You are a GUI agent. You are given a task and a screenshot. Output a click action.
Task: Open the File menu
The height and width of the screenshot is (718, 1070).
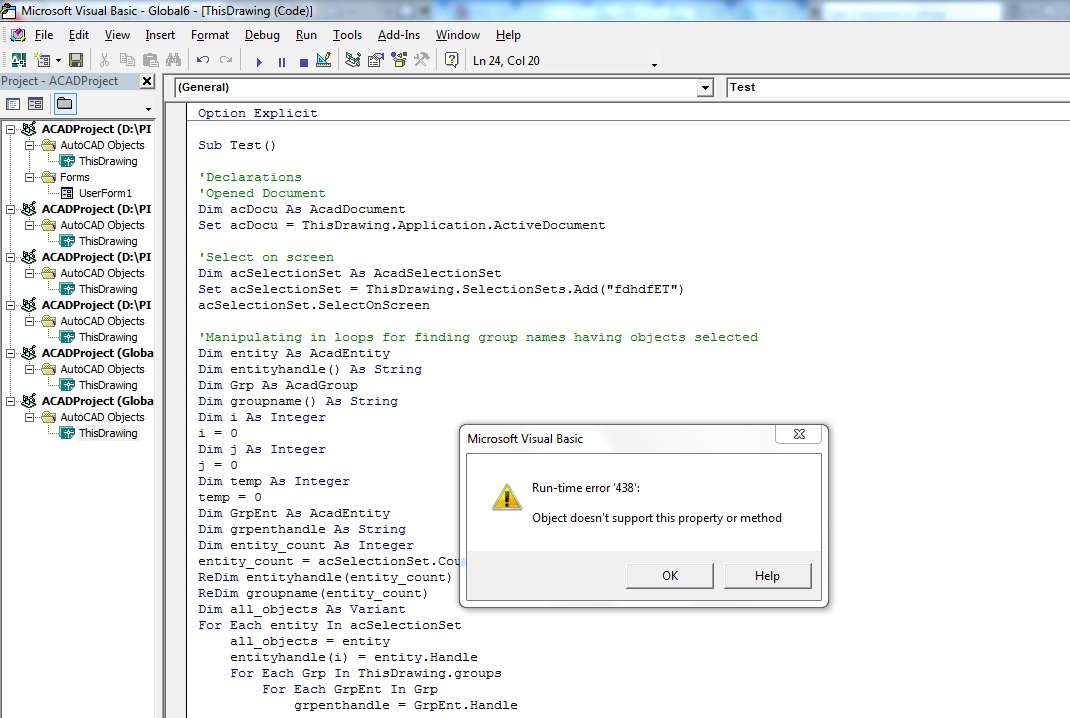coord(44,35)
